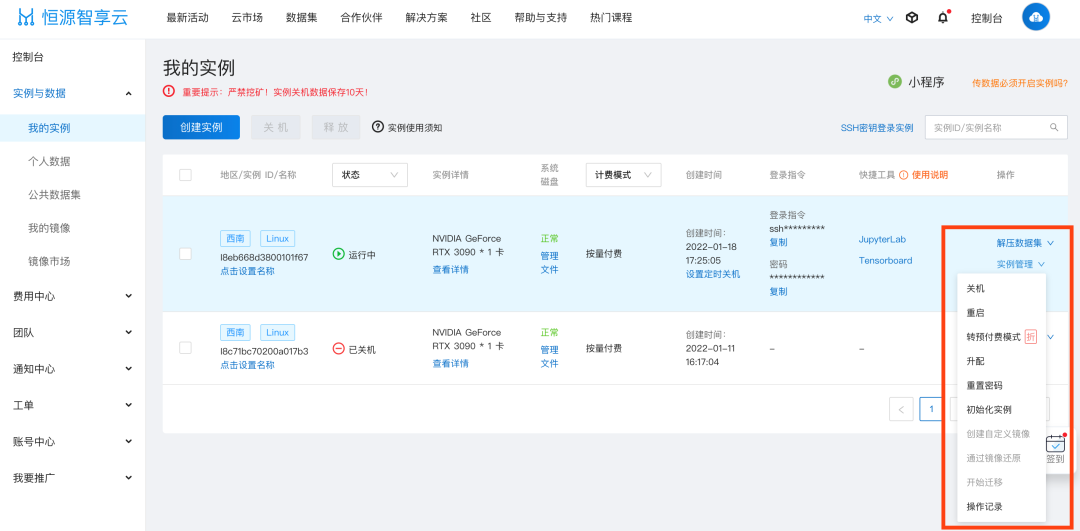Toggle the select-all checkbox in table header
The height and width of the screenshot is (531, 1080).
[x=185, y=175]
